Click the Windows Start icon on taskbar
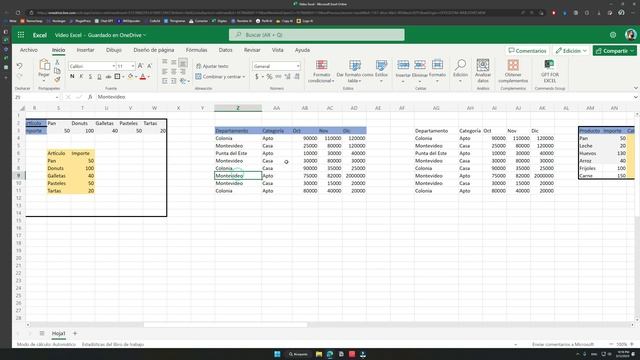Image resolution: width=640 pixels, height=360 pixels. coord(277,354)
